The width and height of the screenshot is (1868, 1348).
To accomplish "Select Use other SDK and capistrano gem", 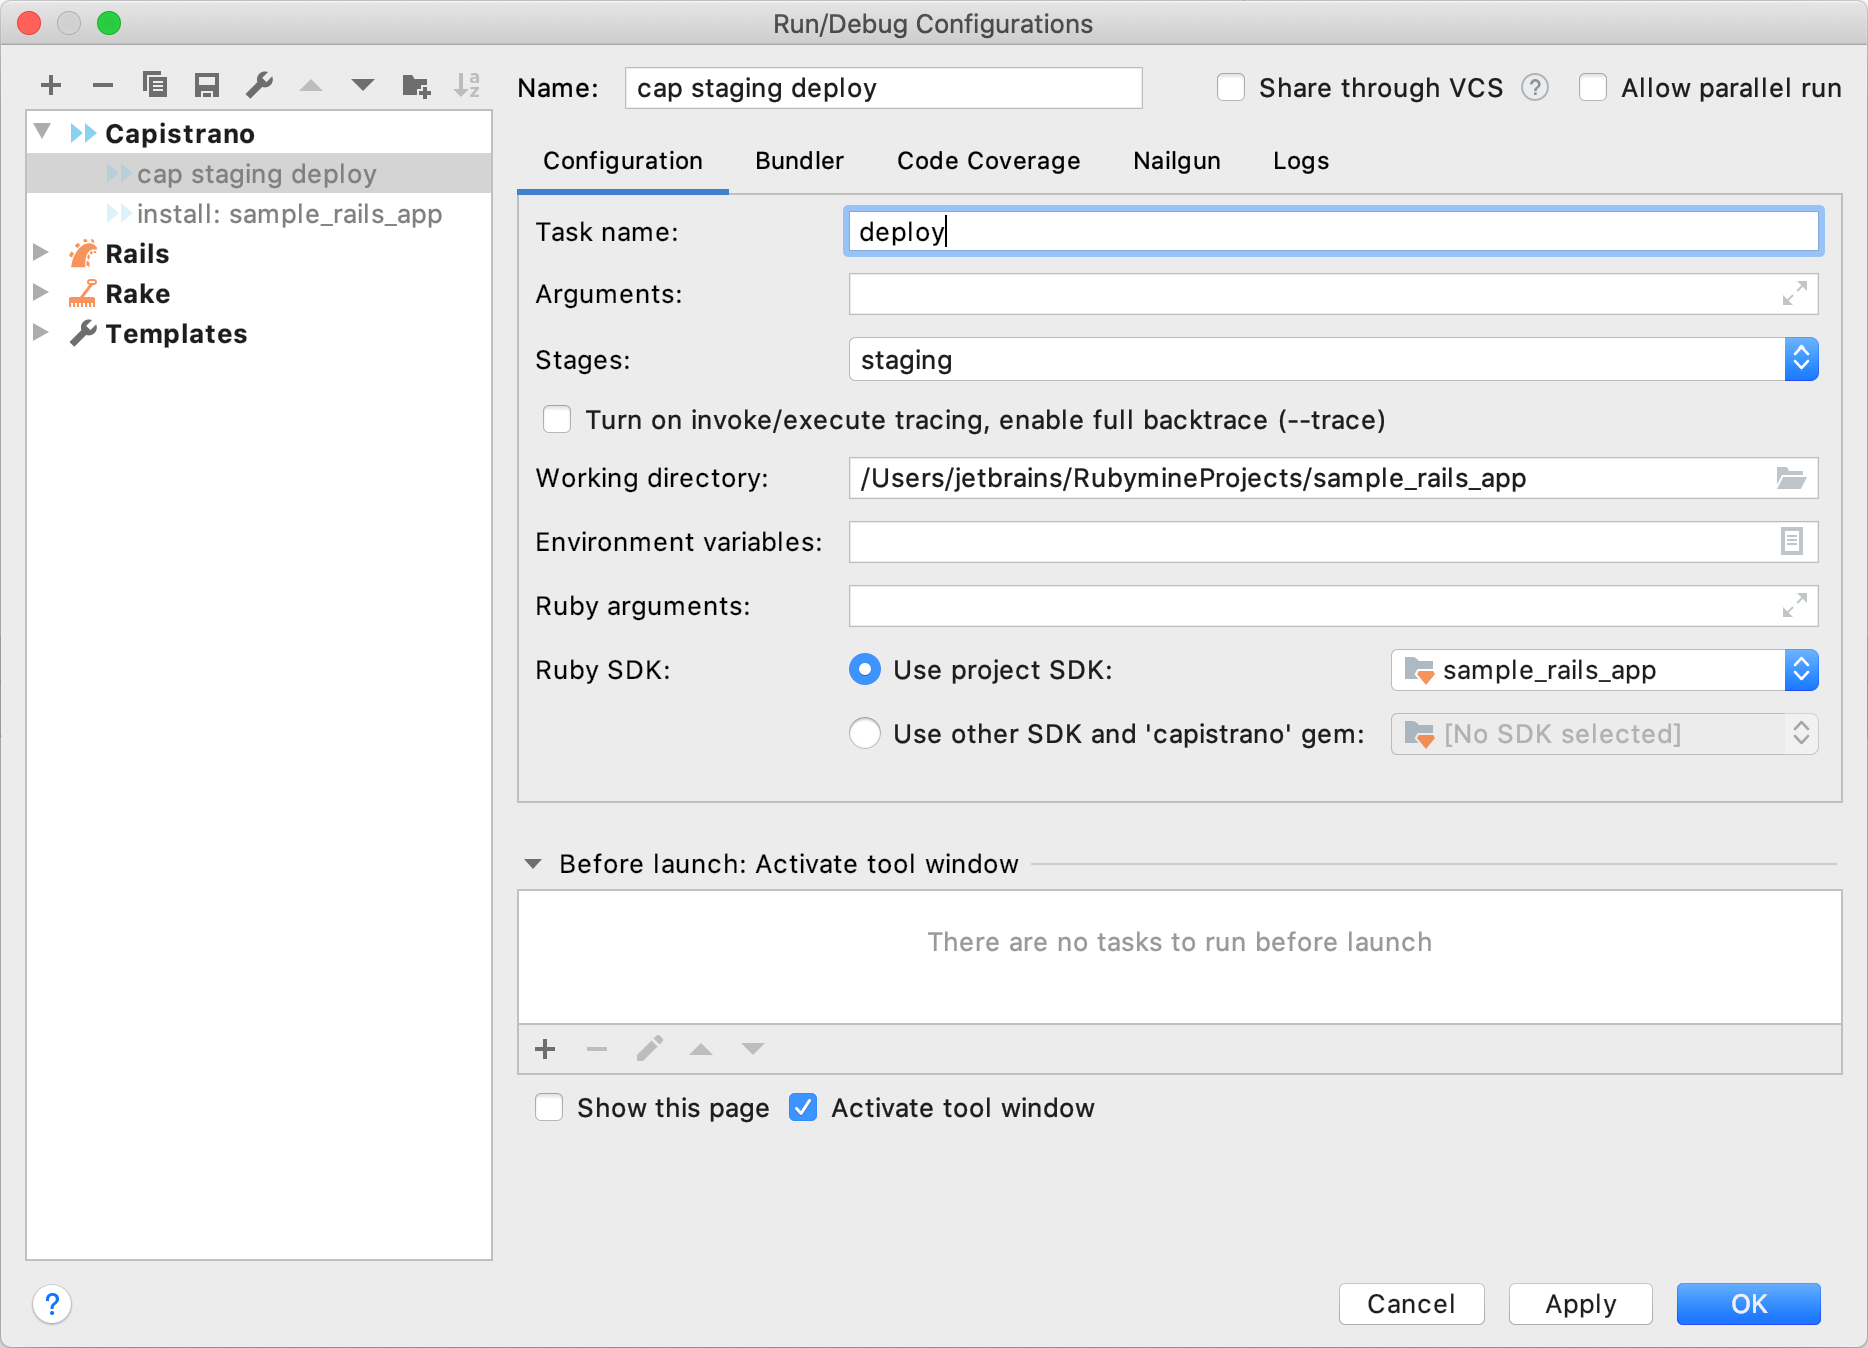I will click(864, 733).
